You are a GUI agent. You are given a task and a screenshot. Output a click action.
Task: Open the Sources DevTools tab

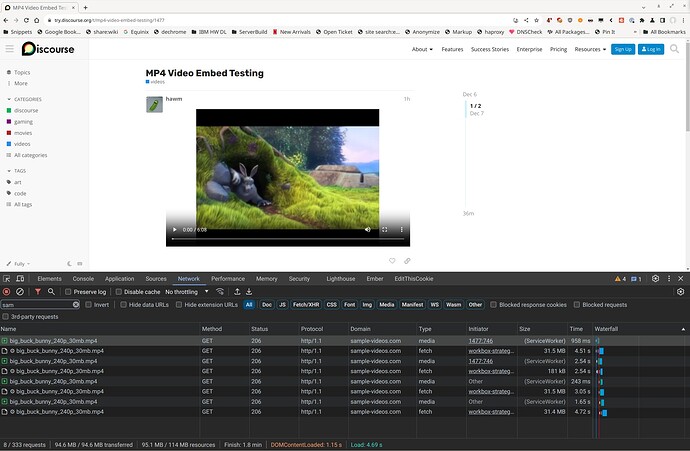click(x=156, y=279)
